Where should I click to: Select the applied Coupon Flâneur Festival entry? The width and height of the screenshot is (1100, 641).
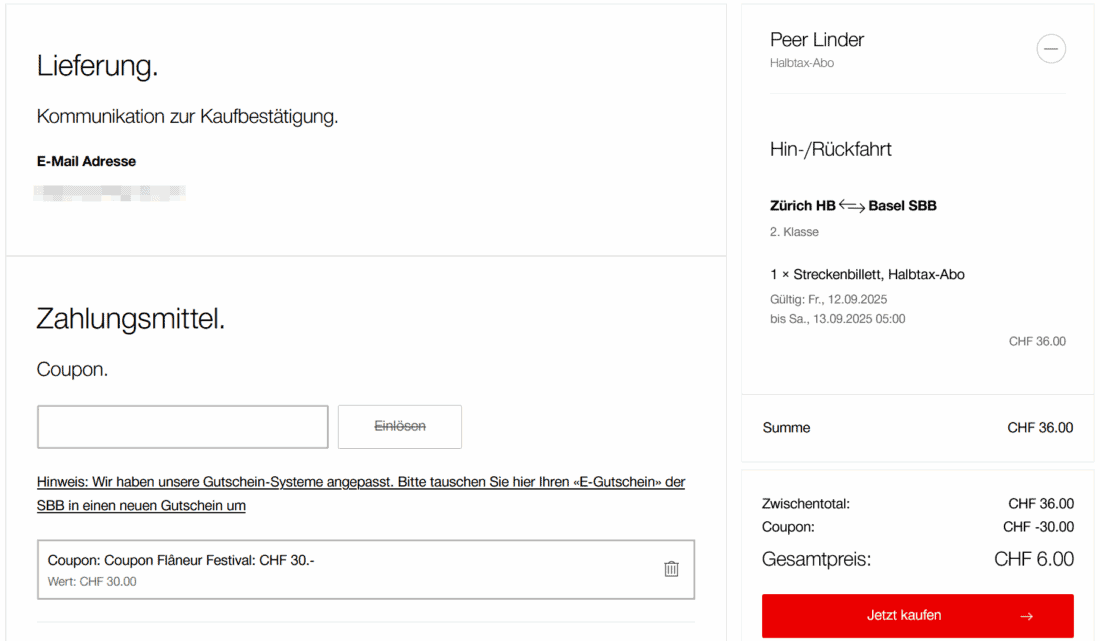click(181, 561)
